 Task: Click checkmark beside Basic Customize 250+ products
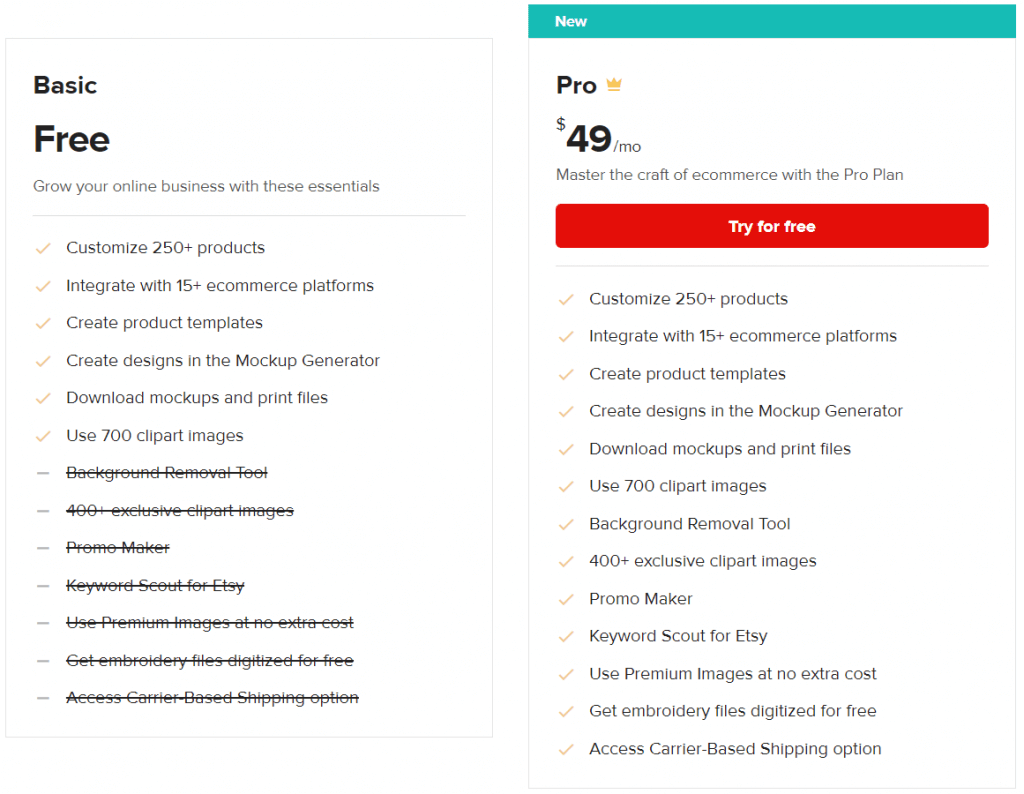43,248
